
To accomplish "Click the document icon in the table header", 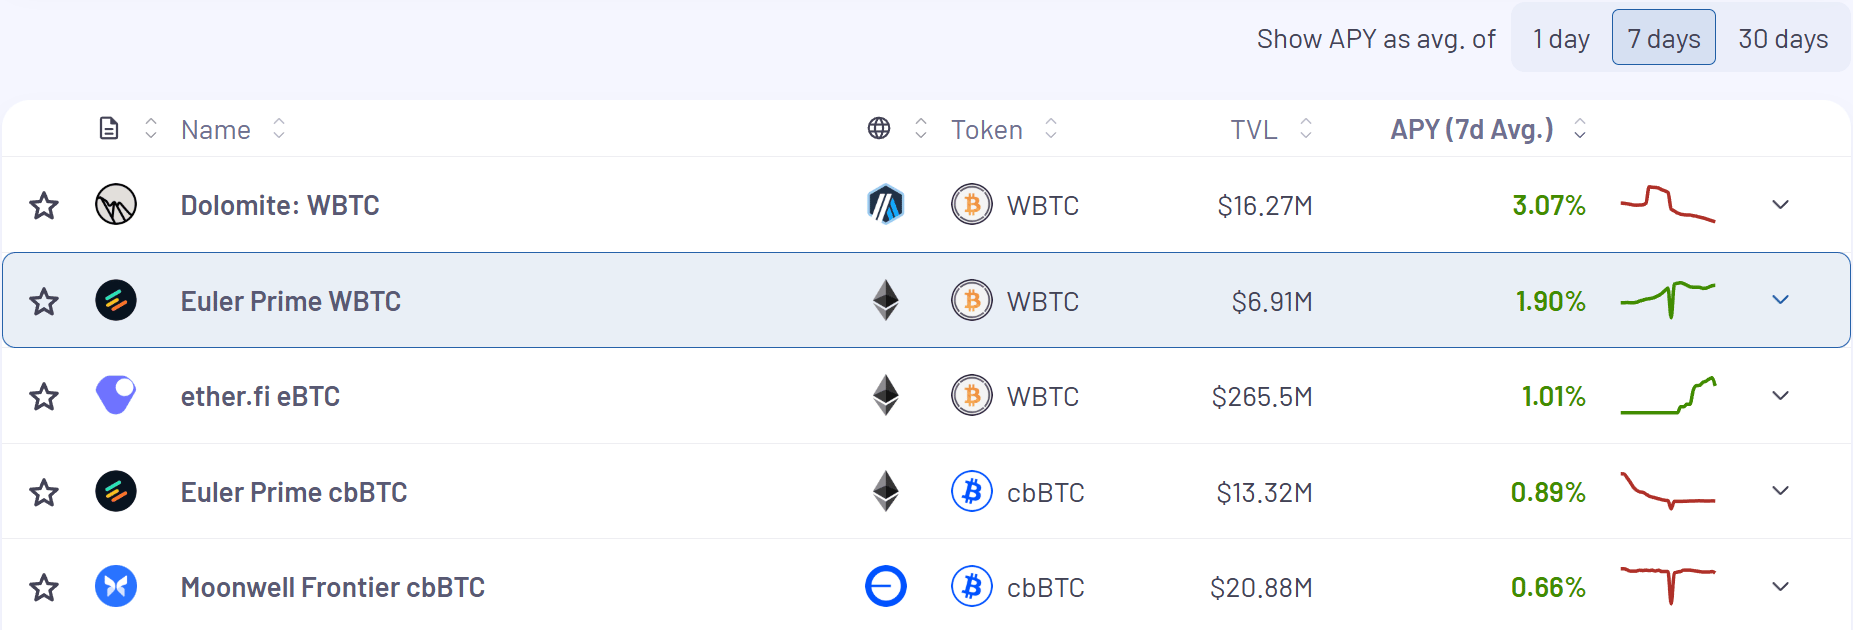I will [x=109, y=129].
